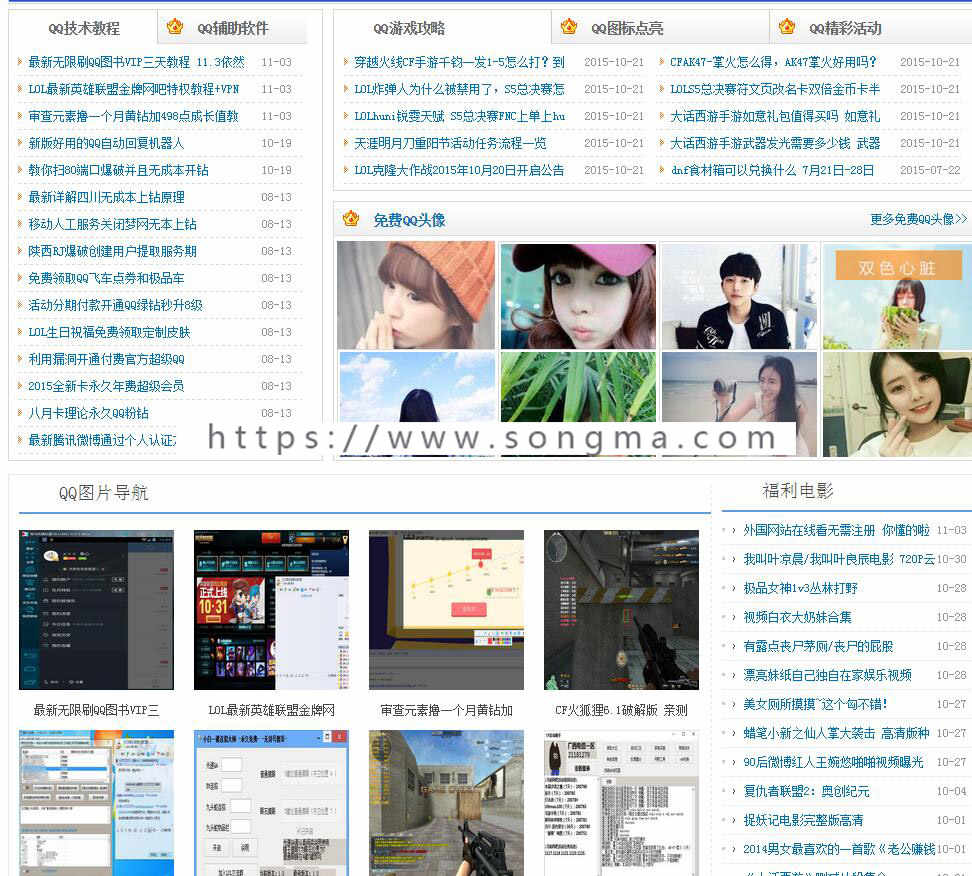Open thumbnail above LOL最新英雄联盟金牌网
972x876 pixels.
[x=272, y=609]
